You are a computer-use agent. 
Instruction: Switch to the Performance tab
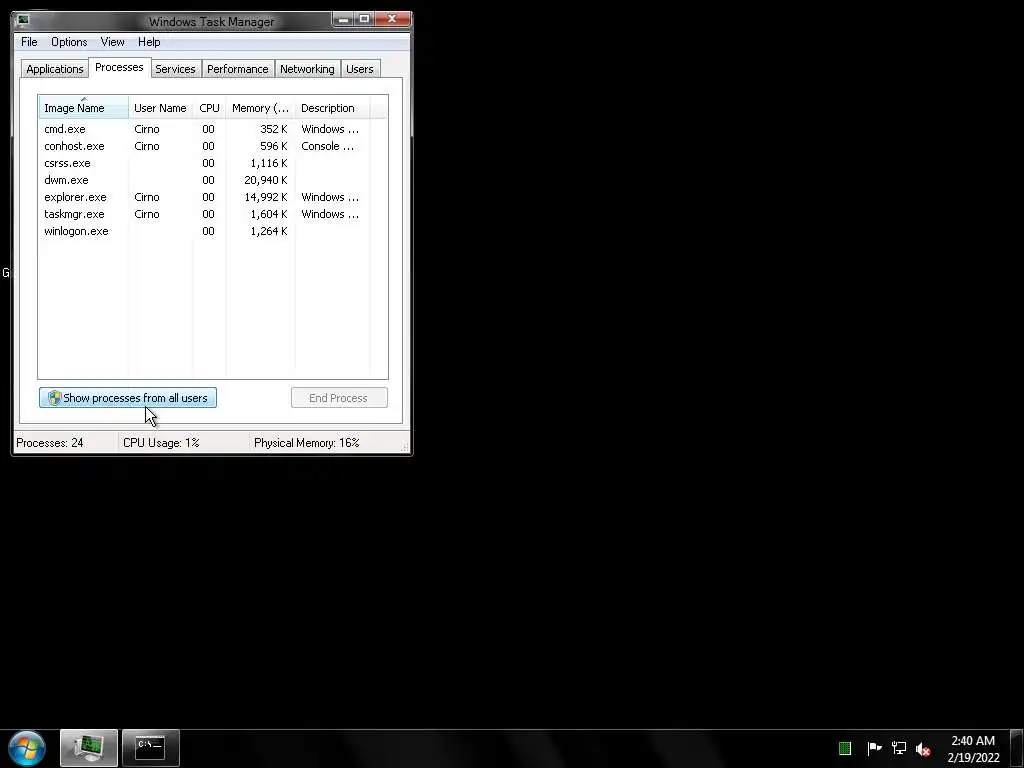[x=238, y=69]
